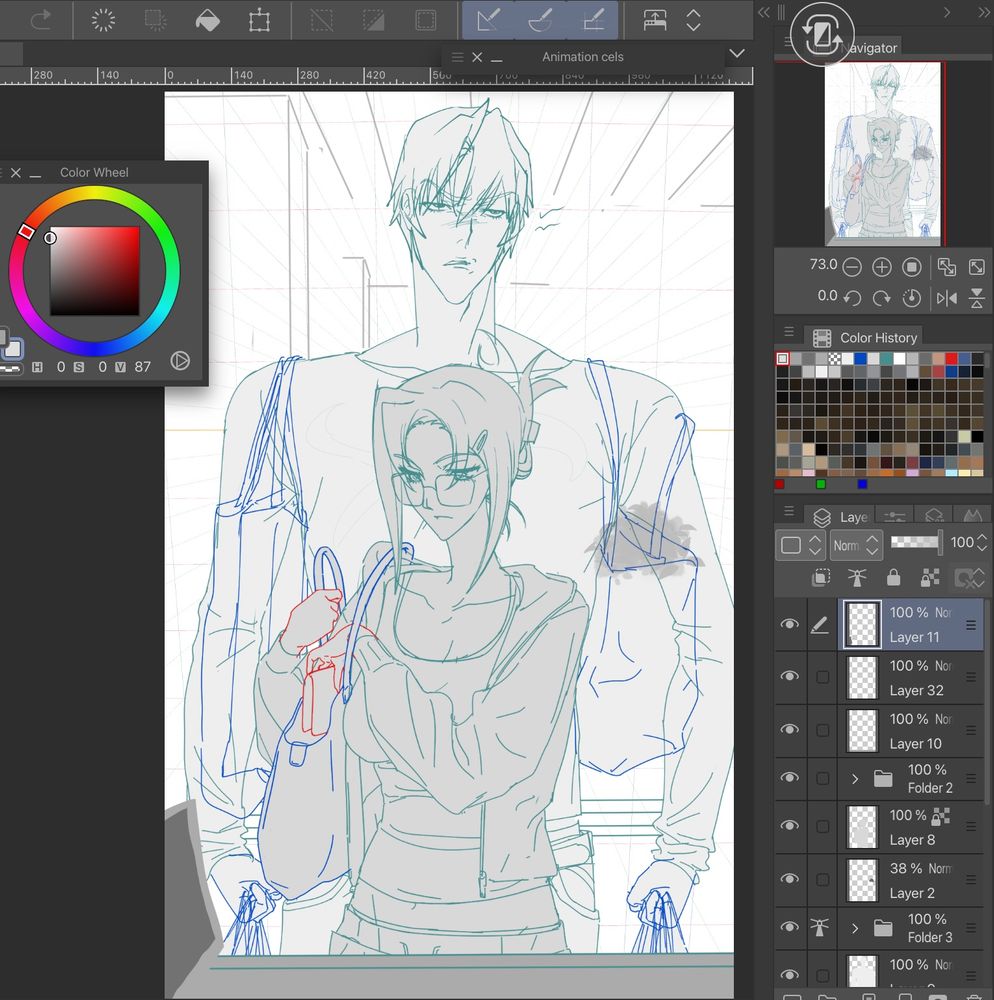Click the circled arrow icon in Color Wheel panel

click(x=180, y=361)
